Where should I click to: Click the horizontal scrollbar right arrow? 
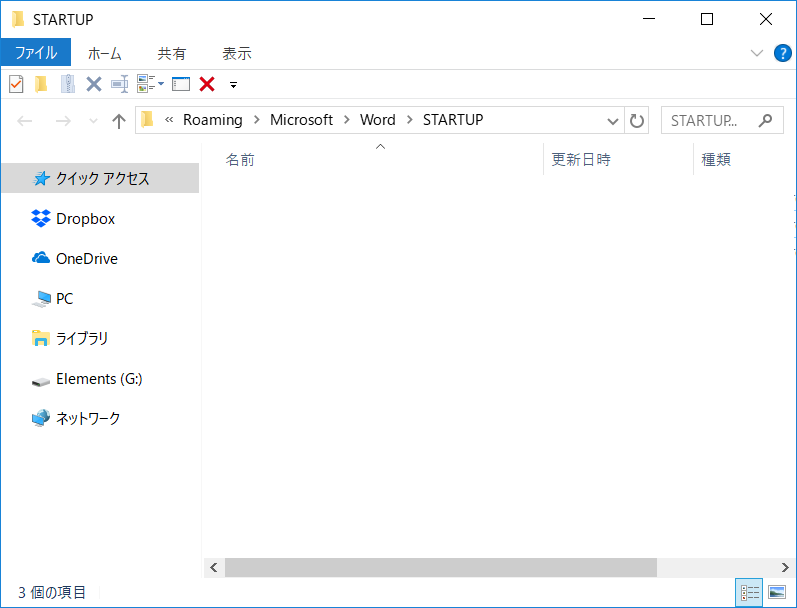783,567
